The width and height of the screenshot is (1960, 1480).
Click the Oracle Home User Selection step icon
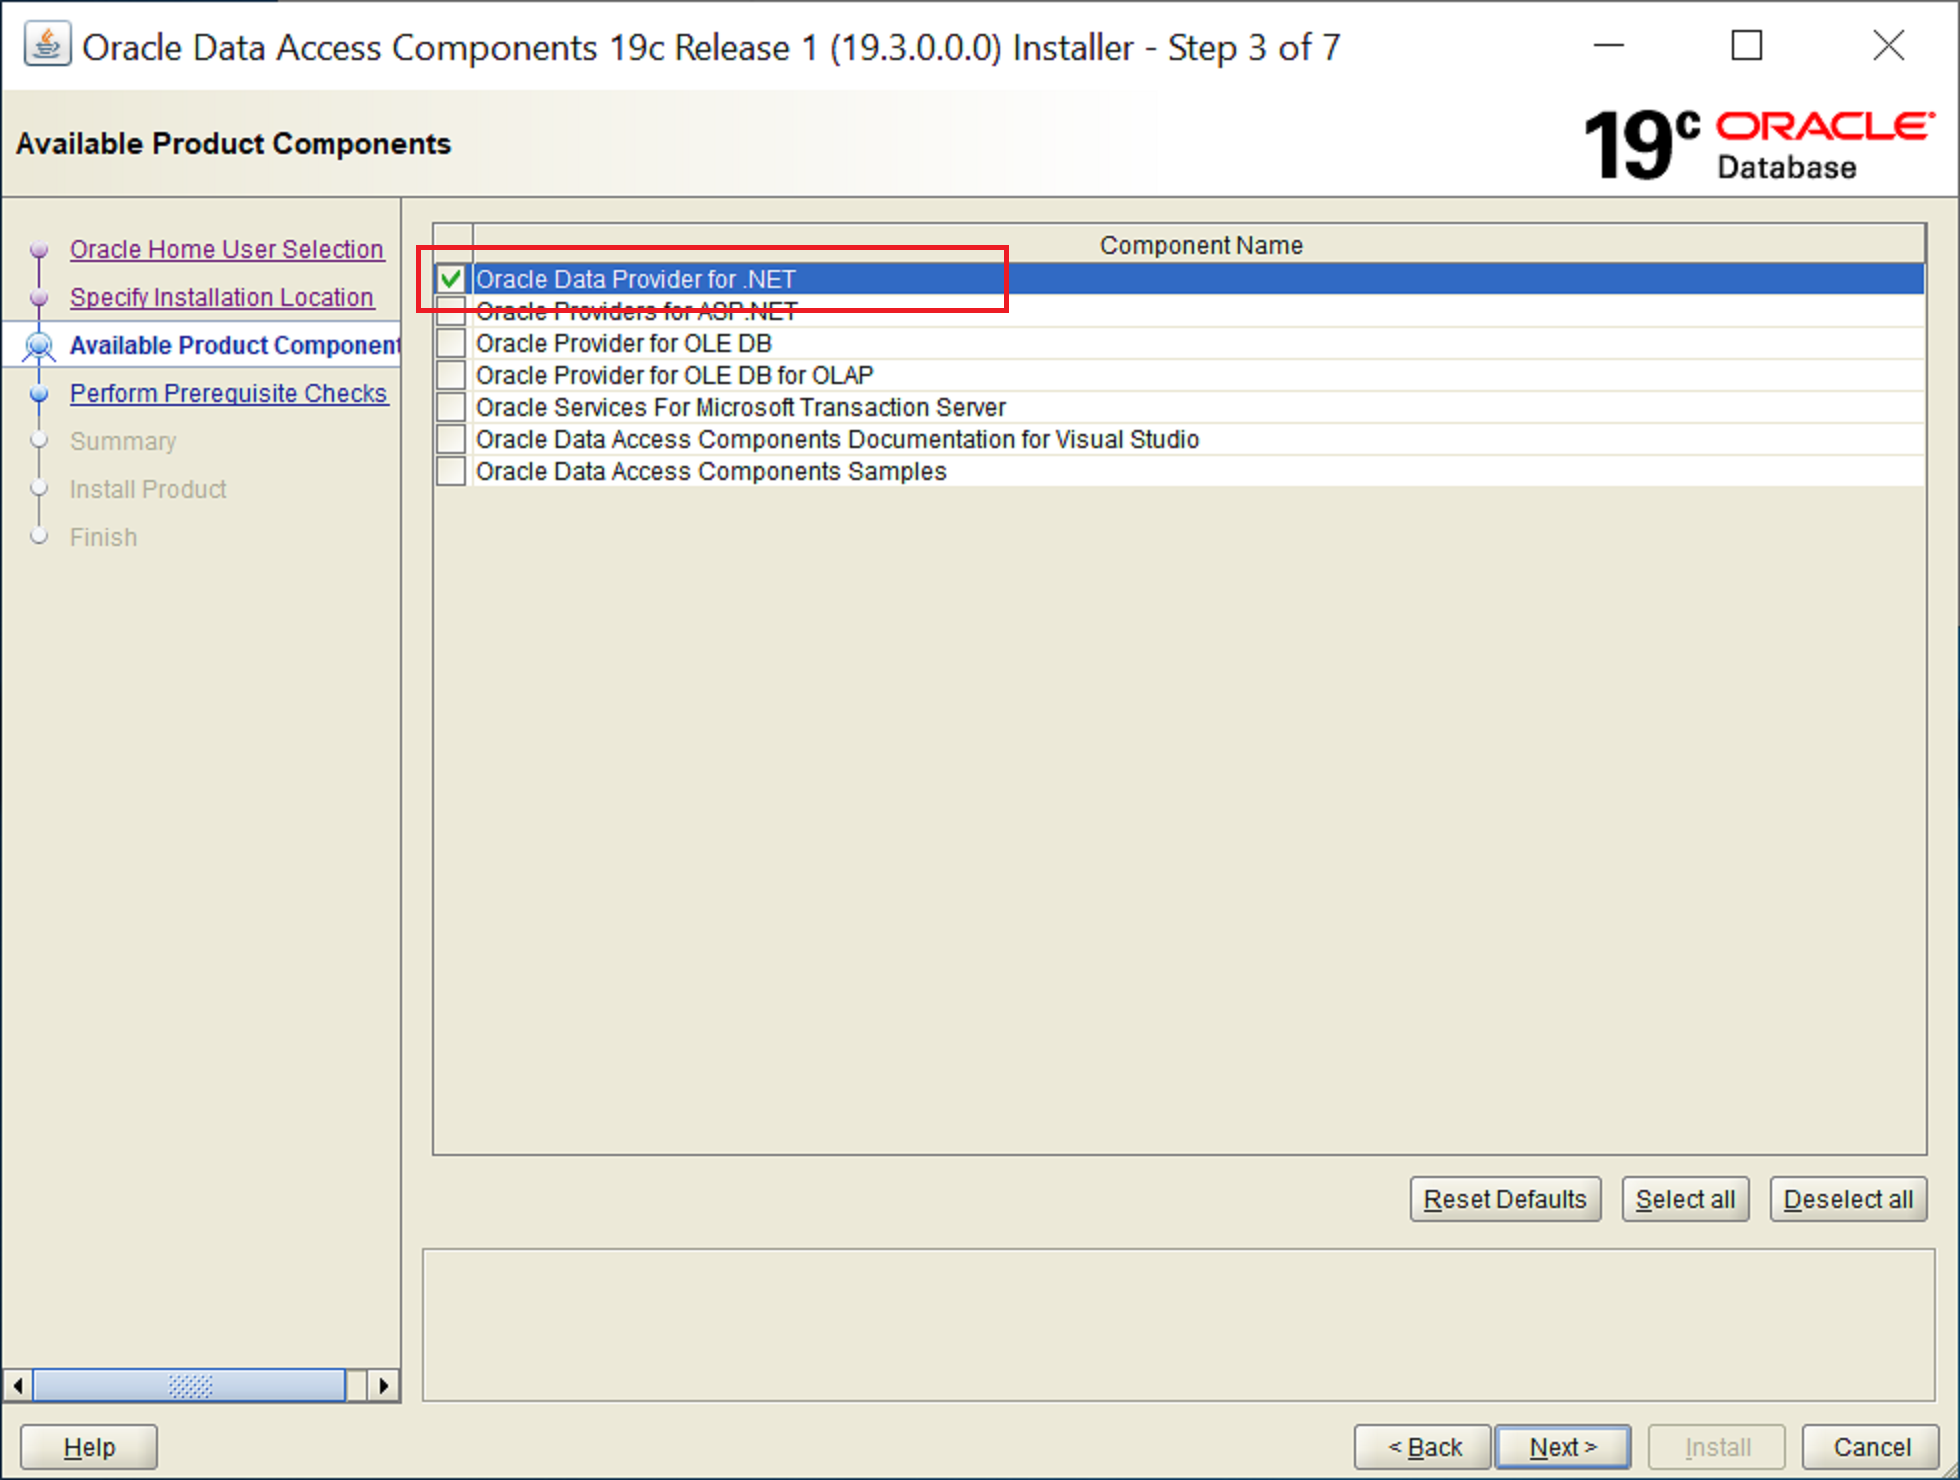tap(42, 247)
